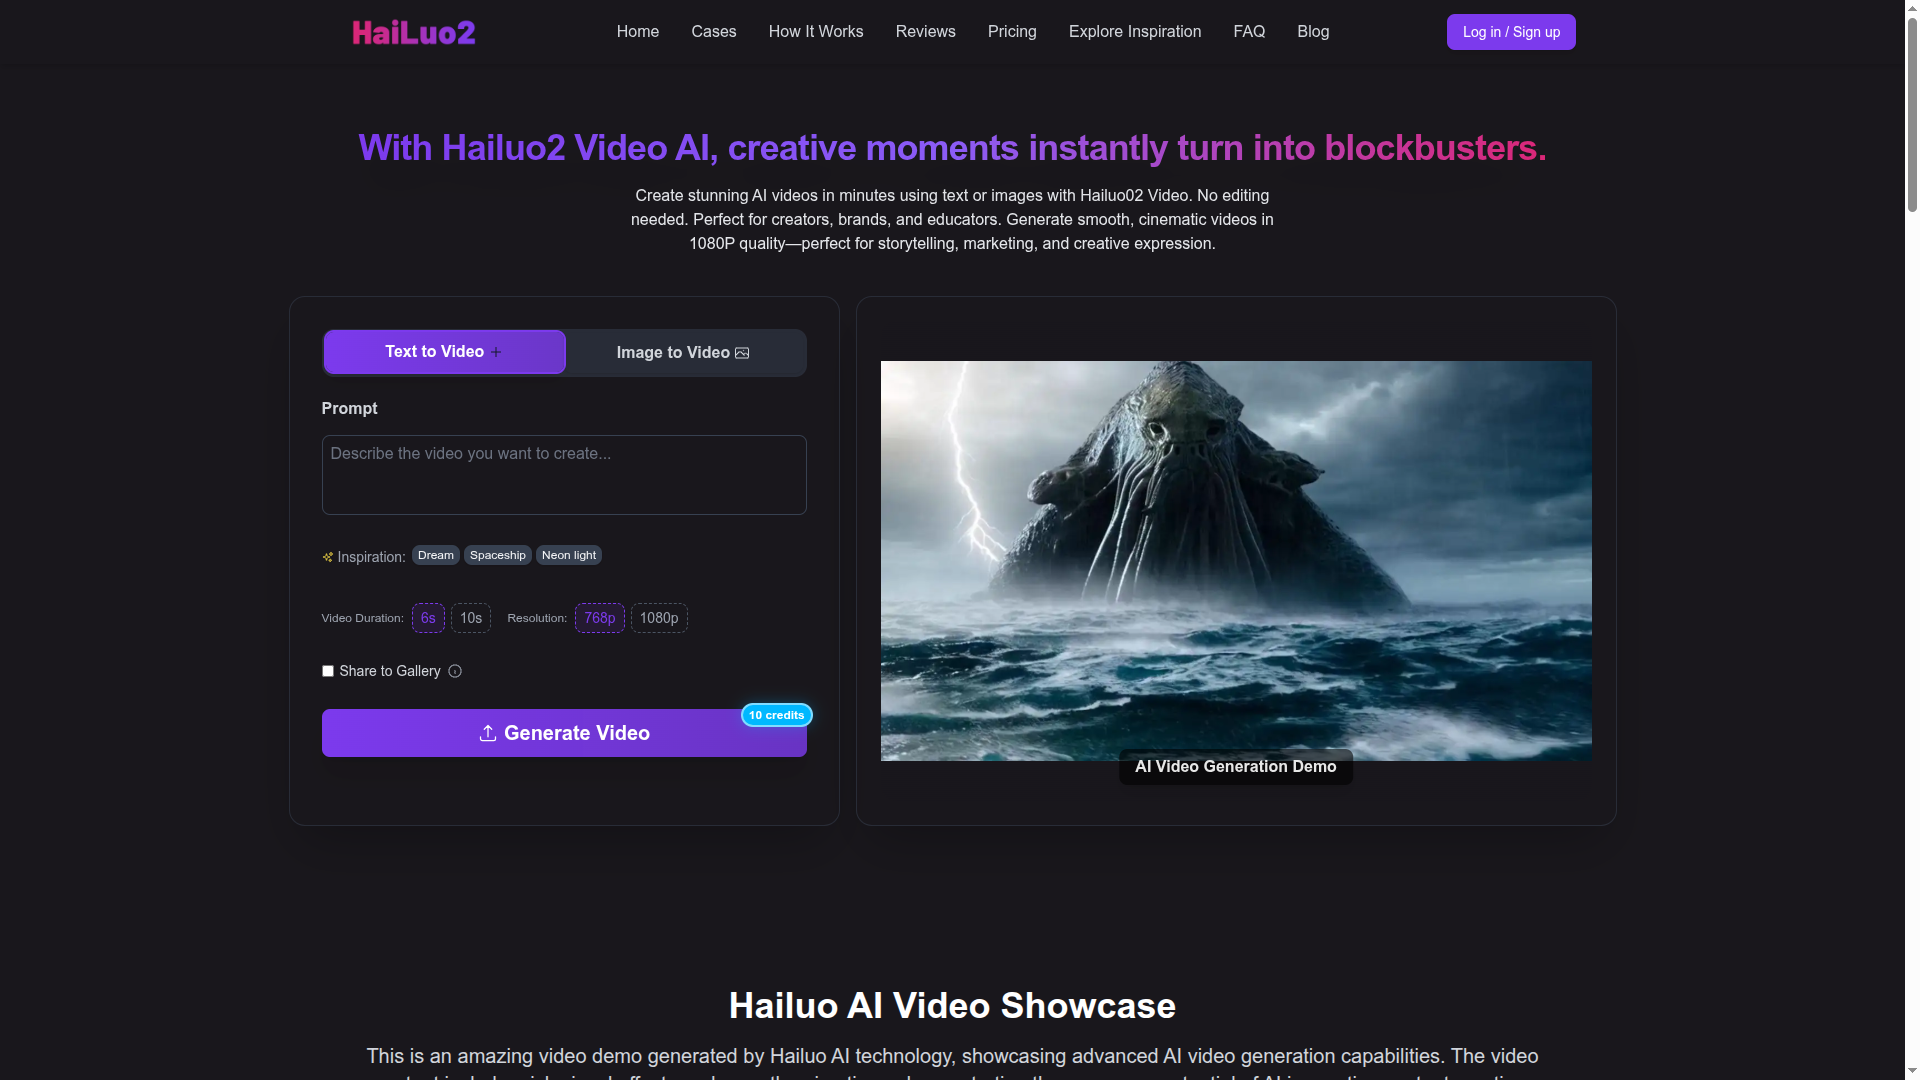Image resolution: width=1920 pixels, height=1080 pixels.
Task: Open the Blog nav link
Action: (1313, 32)
